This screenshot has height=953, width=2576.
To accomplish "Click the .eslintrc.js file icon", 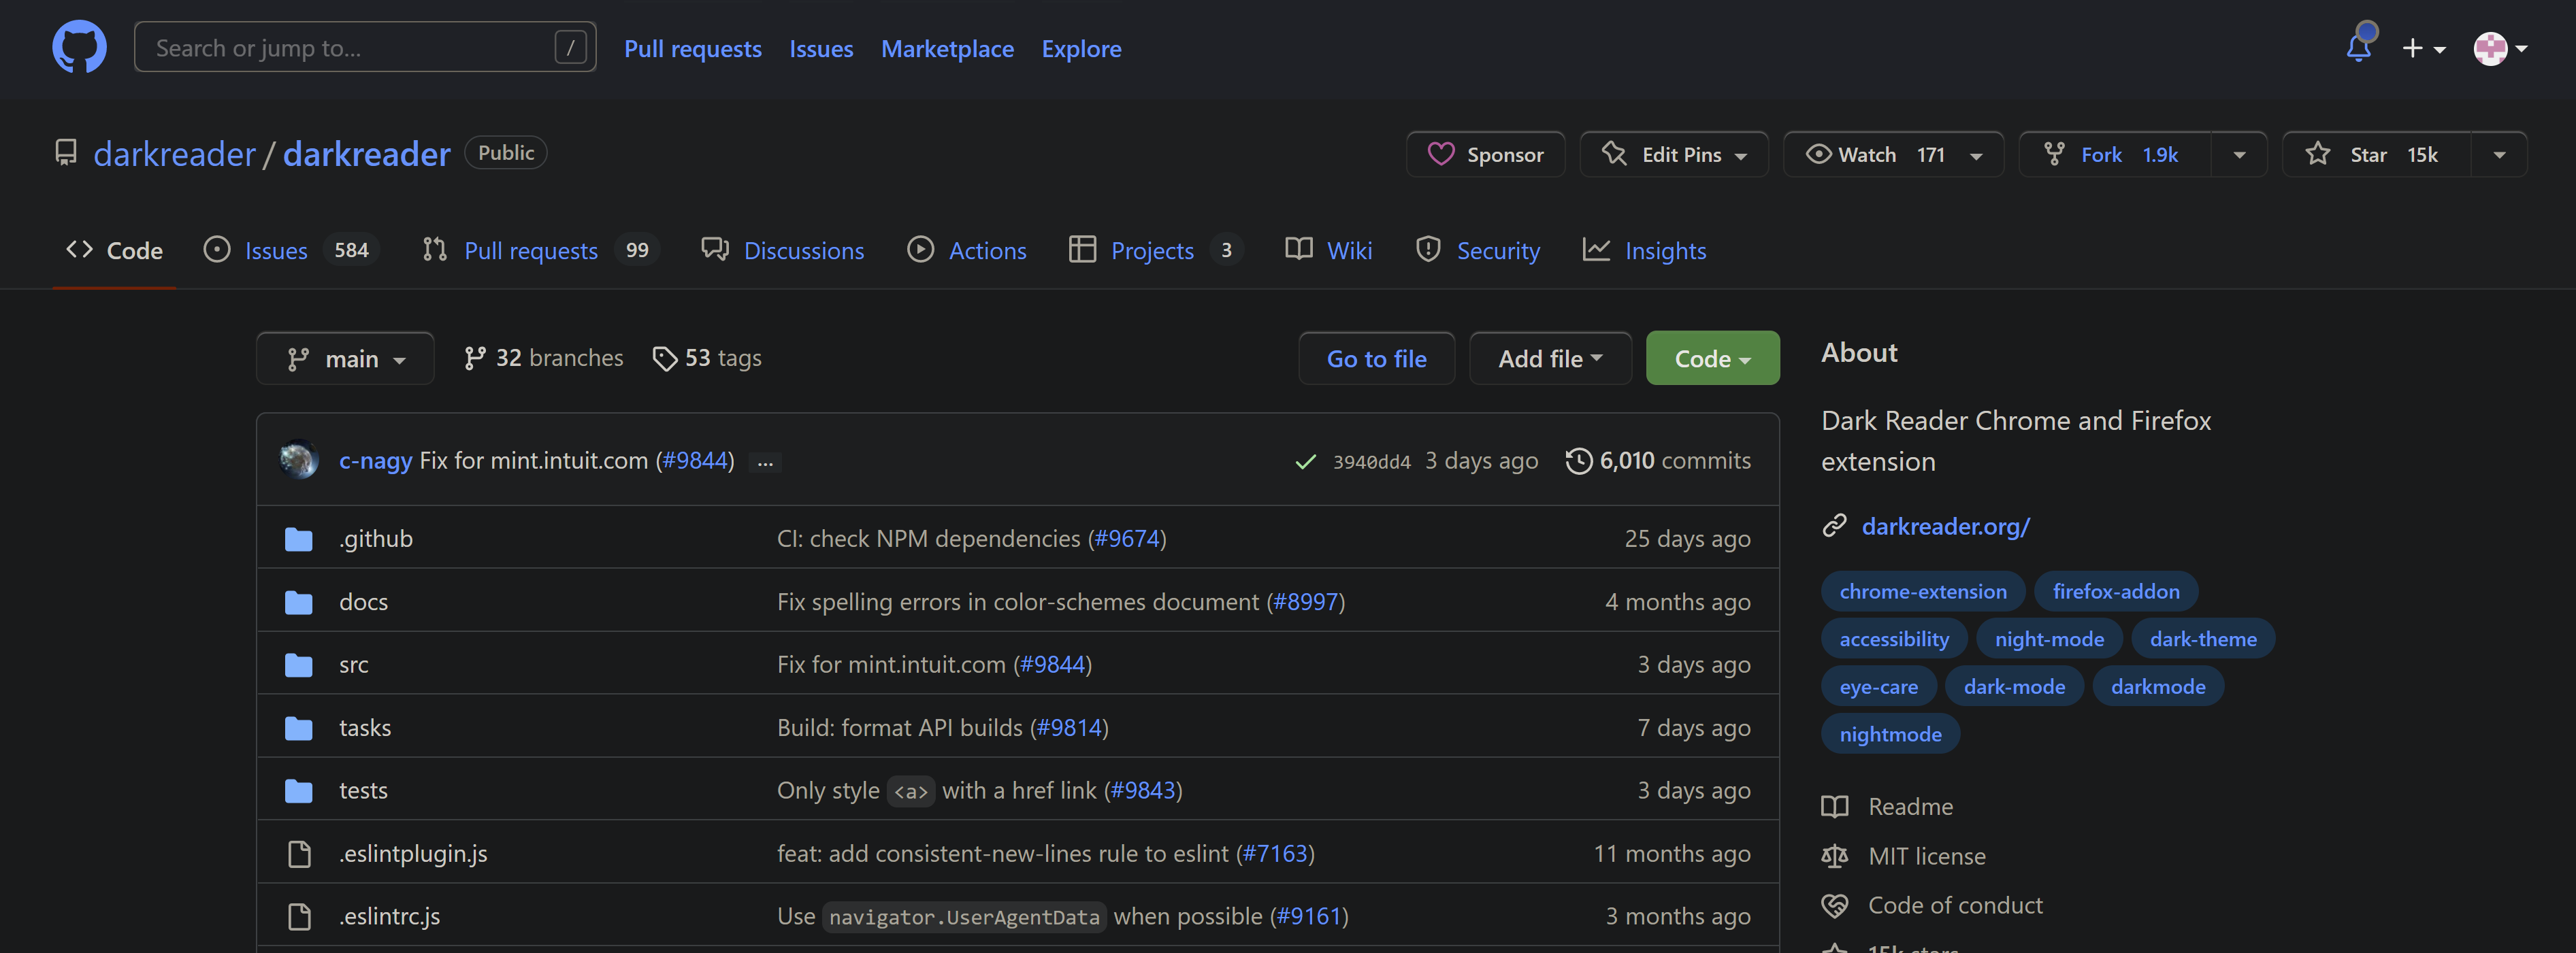I will (x=299, y=916).
